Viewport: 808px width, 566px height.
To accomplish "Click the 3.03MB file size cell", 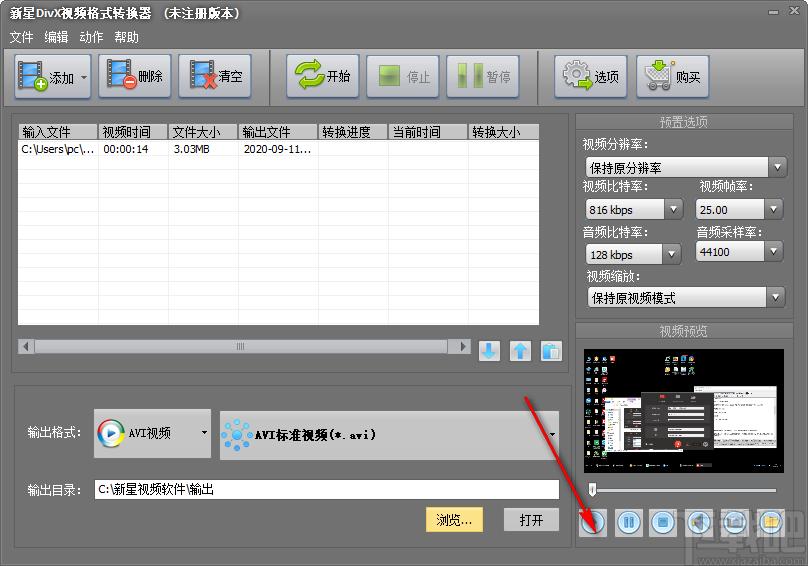I will click(x=192, y=149).
